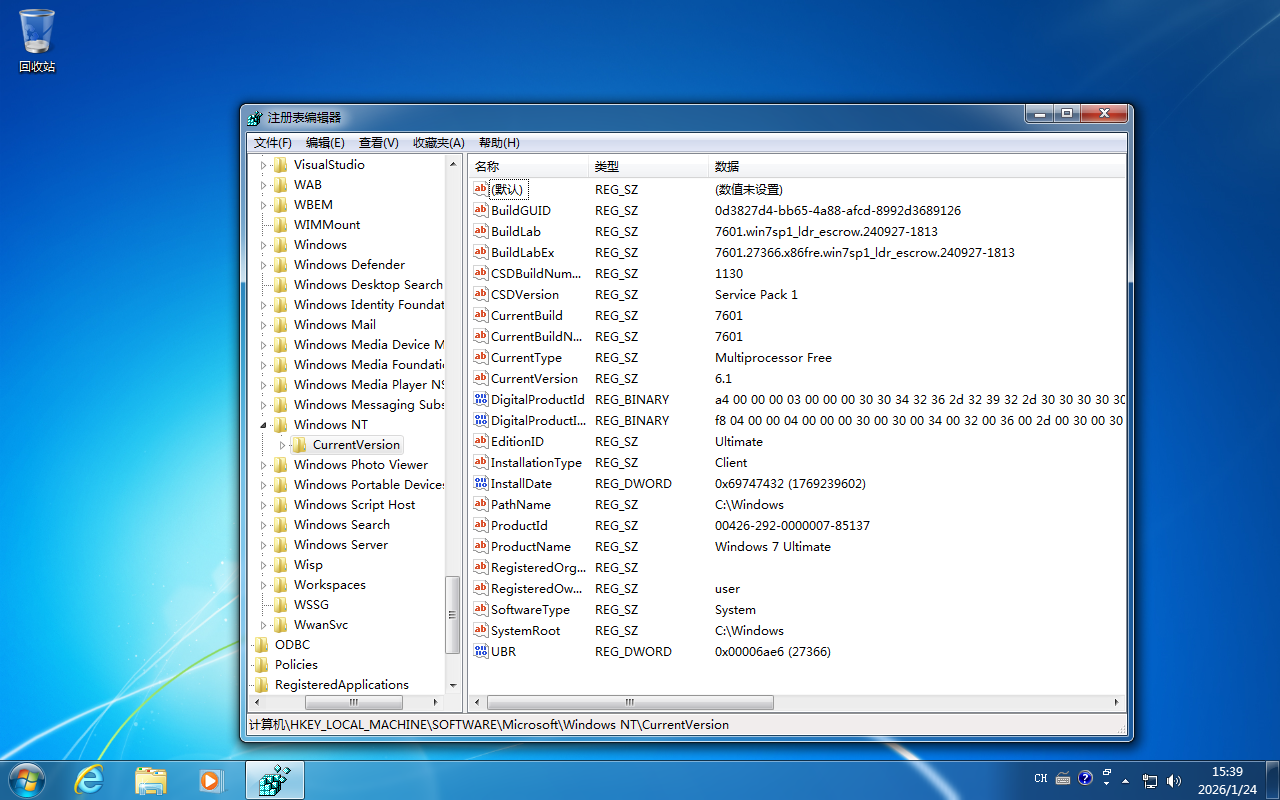Open the CH language indicator in the tray

coord(1040,777)
